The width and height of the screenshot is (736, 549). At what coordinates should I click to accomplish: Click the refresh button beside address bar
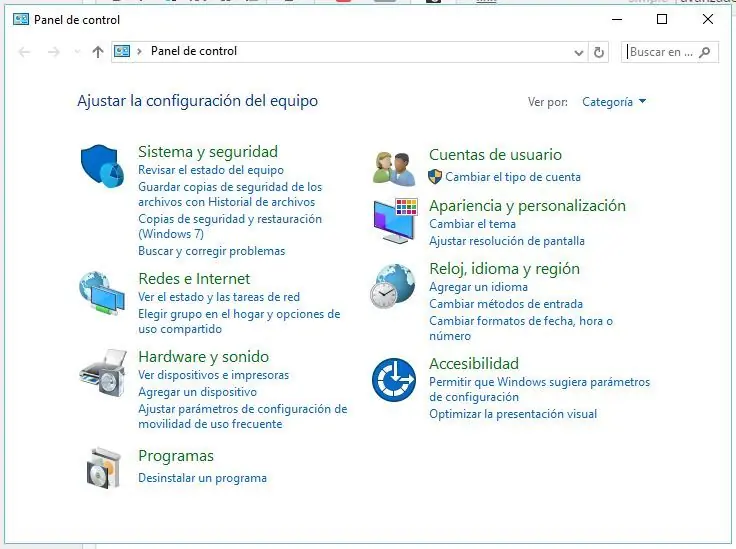click(x=598, y=52)
